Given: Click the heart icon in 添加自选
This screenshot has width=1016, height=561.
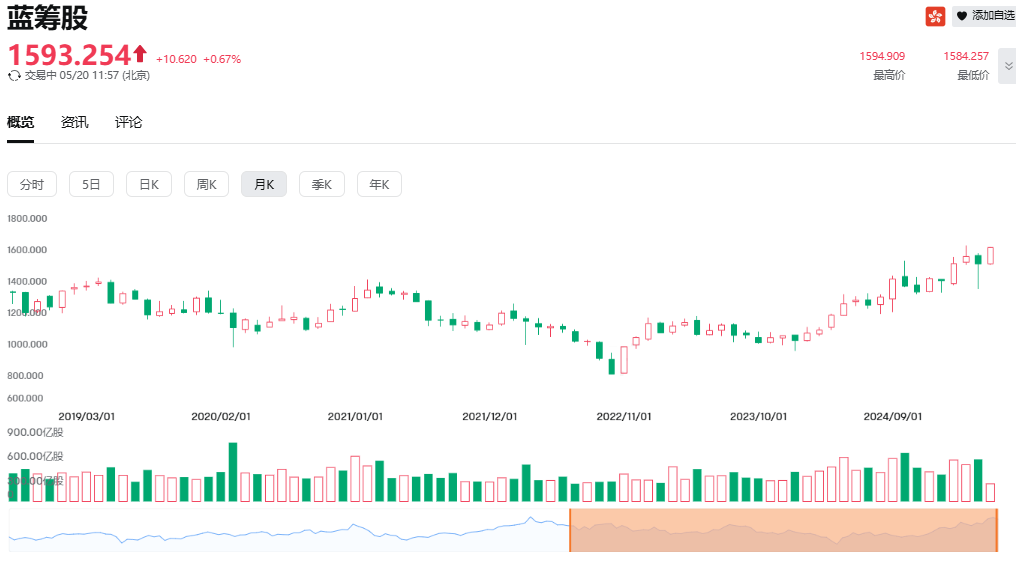Looking at the screenshot, I should (x=962, y=16).
